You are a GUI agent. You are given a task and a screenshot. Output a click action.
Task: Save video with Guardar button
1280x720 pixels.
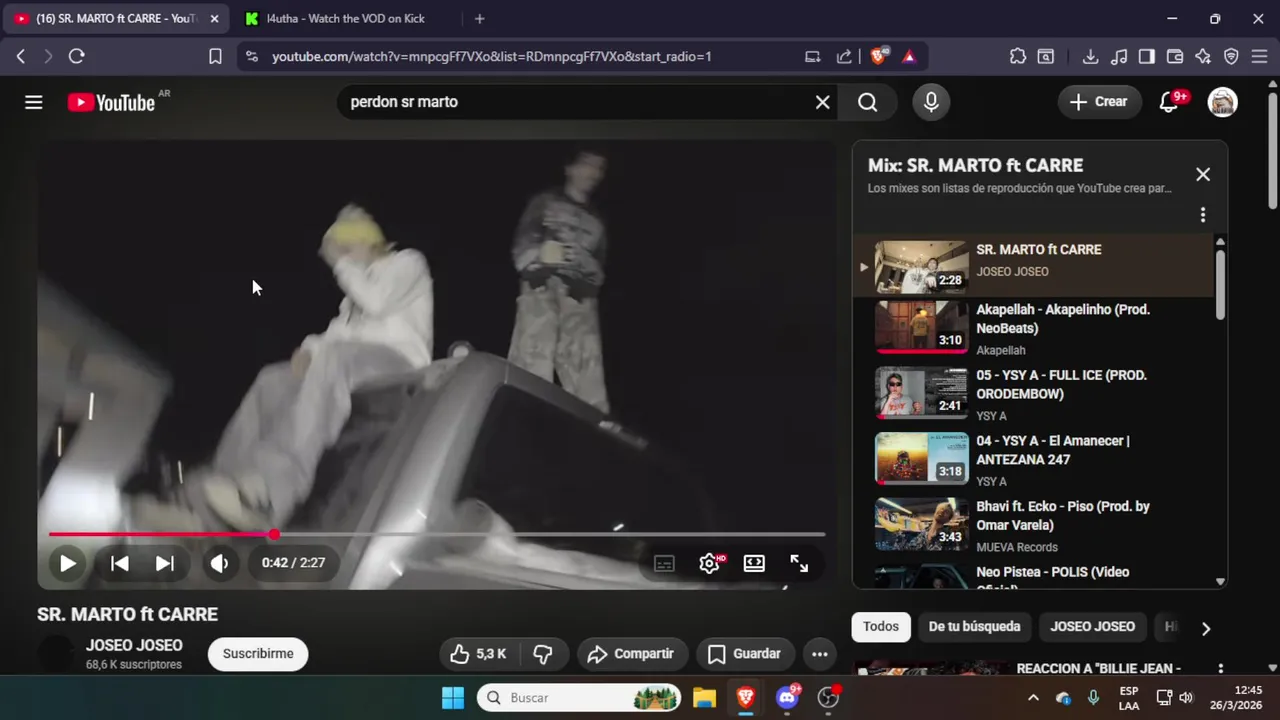pos(745,654)
